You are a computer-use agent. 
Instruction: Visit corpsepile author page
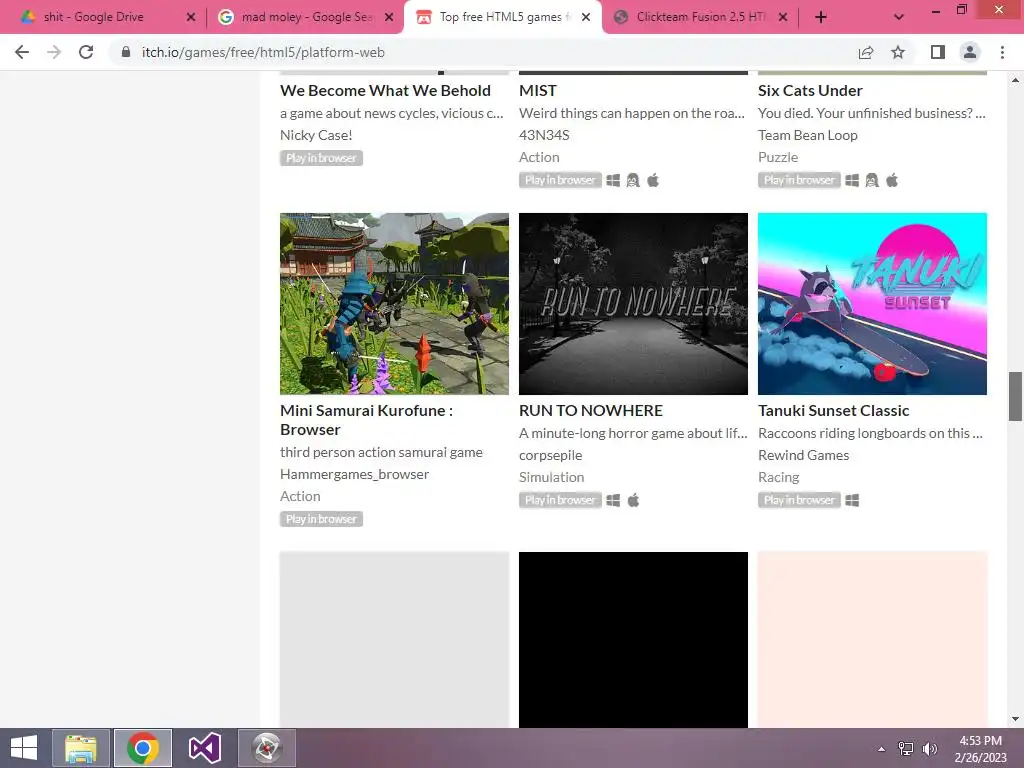coord(551,455)
